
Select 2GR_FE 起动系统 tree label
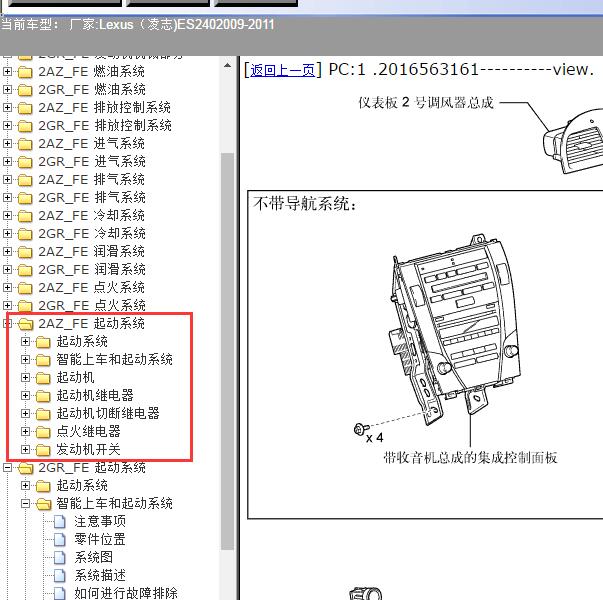pyautogui.click(x=92, y=468)
